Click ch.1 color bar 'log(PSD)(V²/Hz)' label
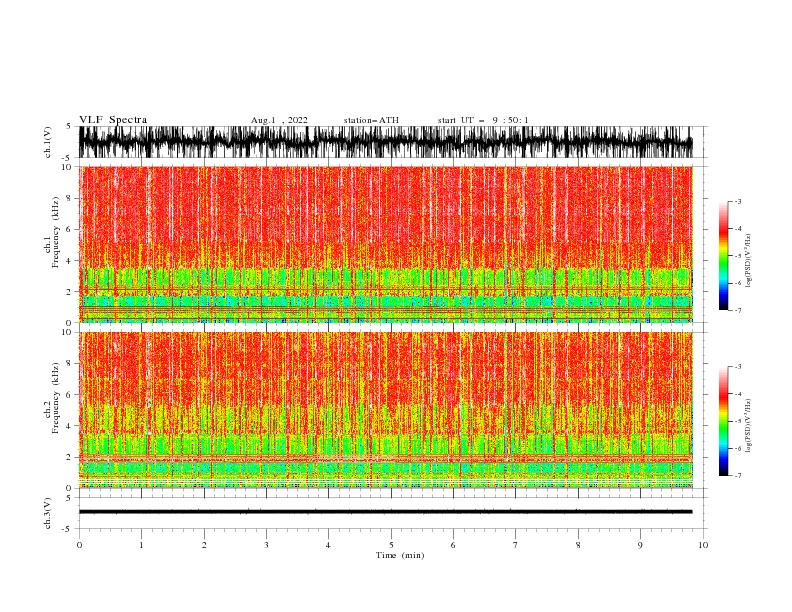This screenshot has height=612, width=792. point(749,261)
